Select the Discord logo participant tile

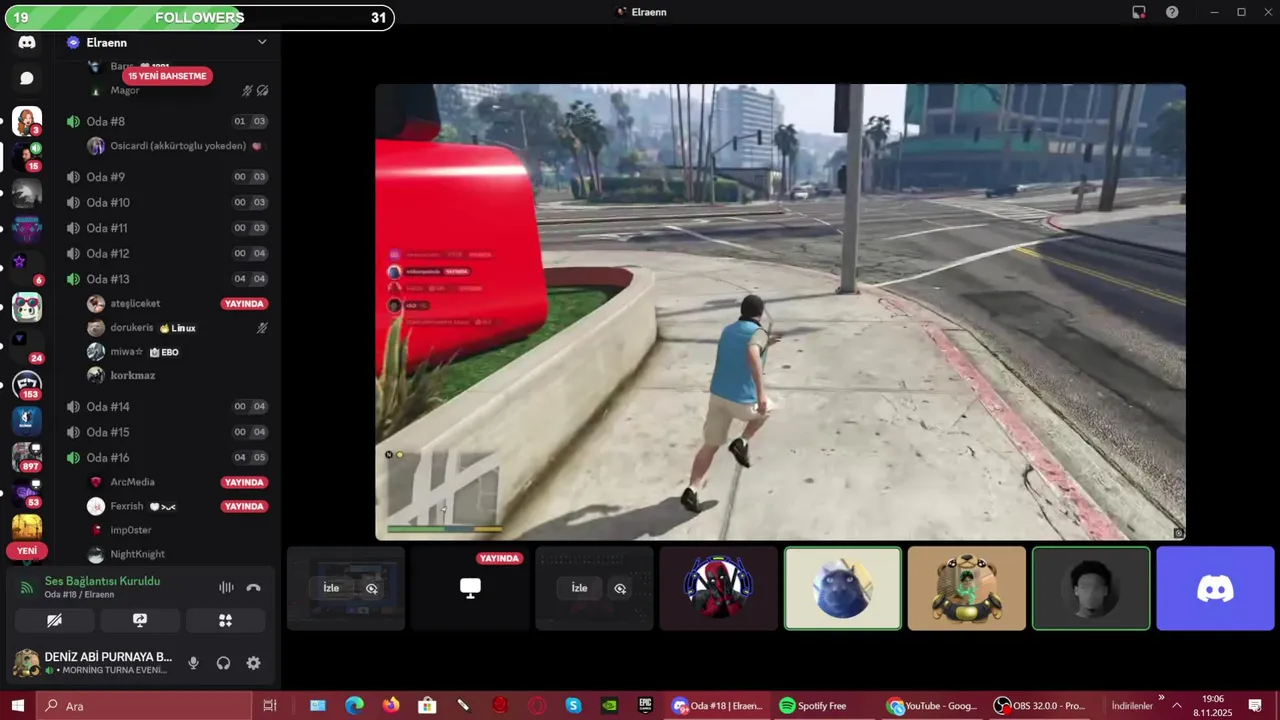[1215, 588]
